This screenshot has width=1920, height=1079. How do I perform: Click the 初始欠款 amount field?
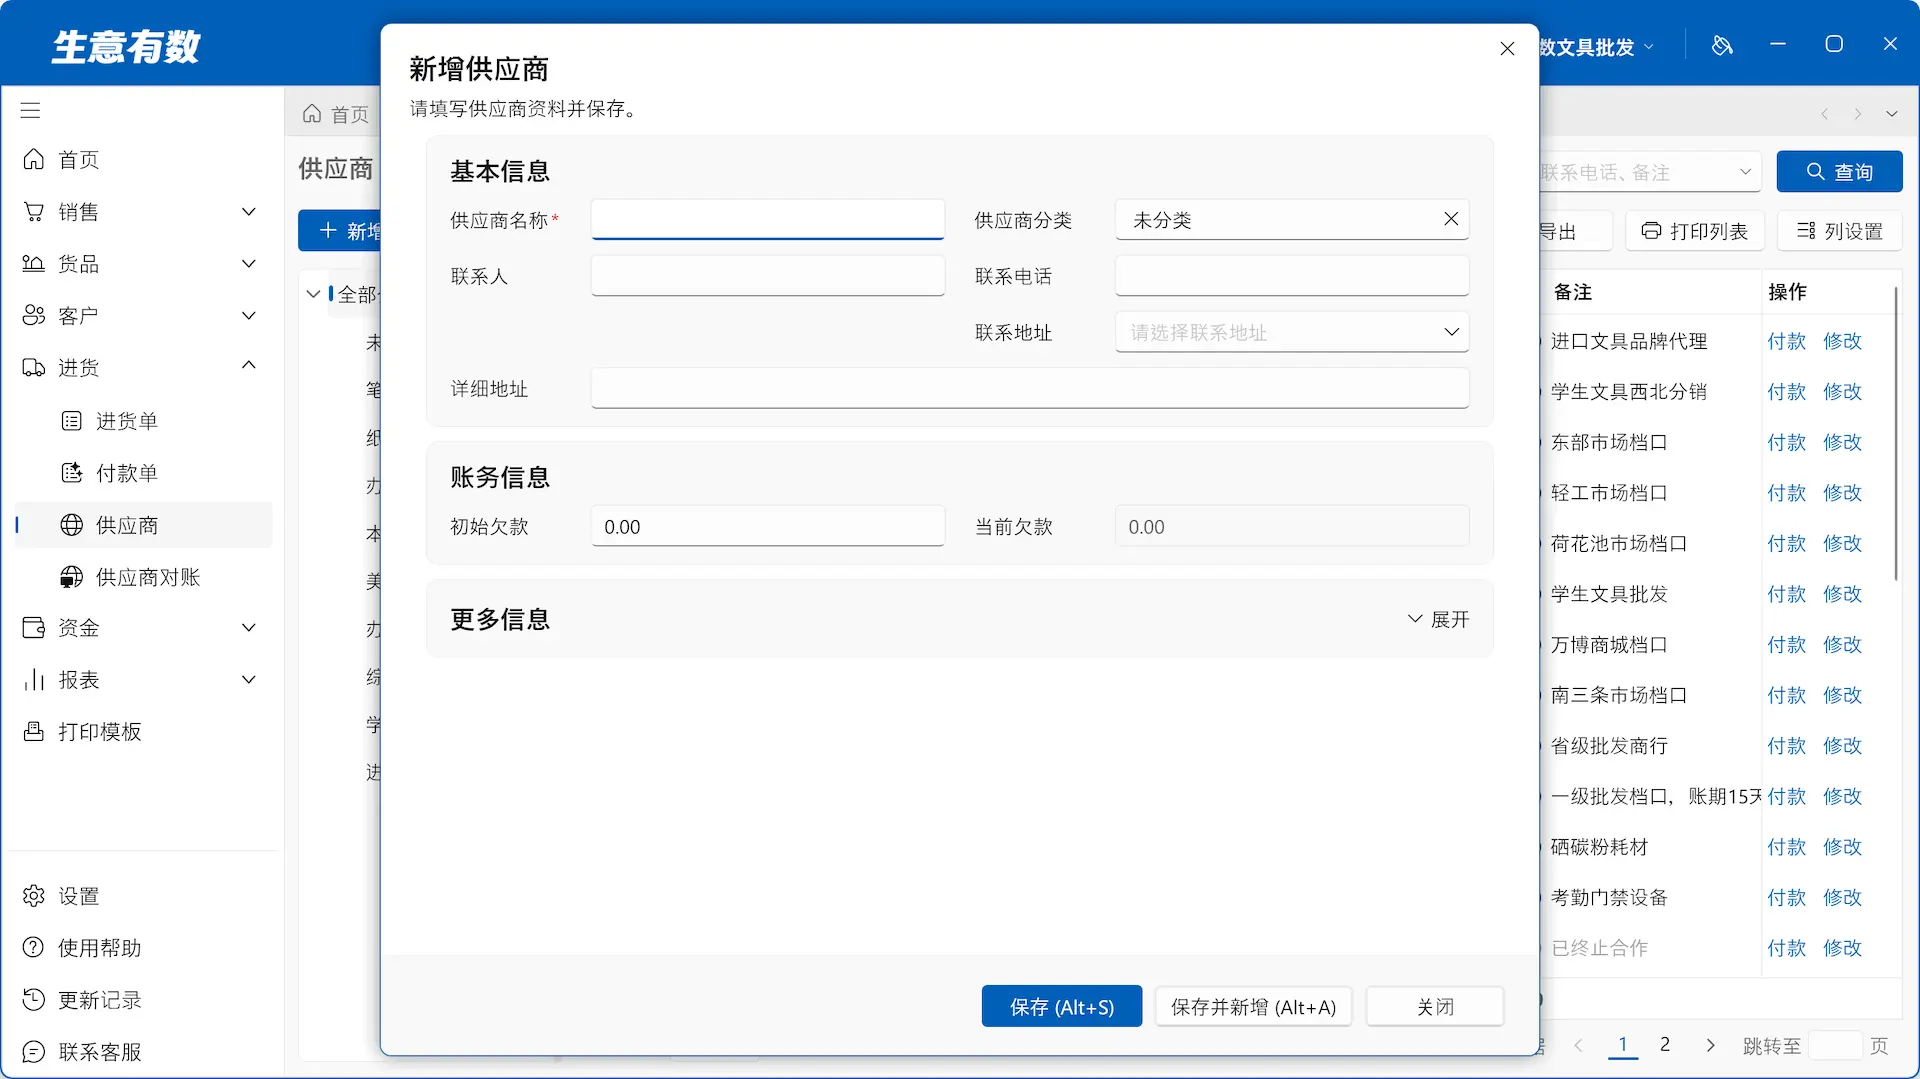point(767,526)
